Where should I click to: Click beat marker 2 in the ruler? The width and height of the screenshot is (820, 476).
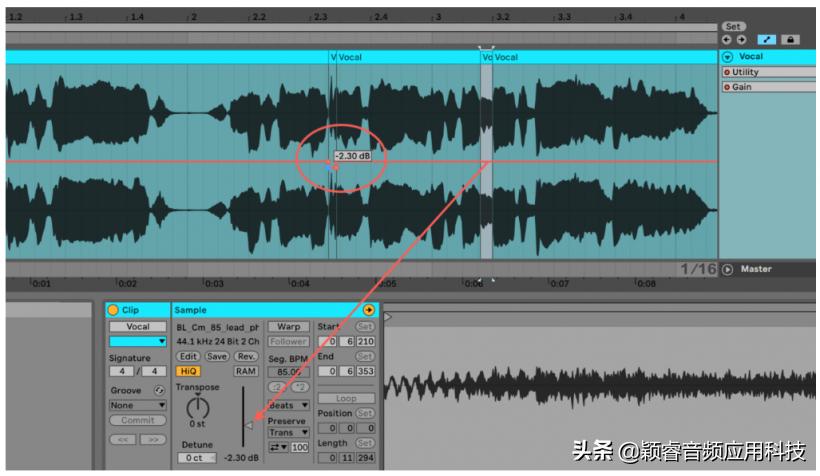[193, 17]
